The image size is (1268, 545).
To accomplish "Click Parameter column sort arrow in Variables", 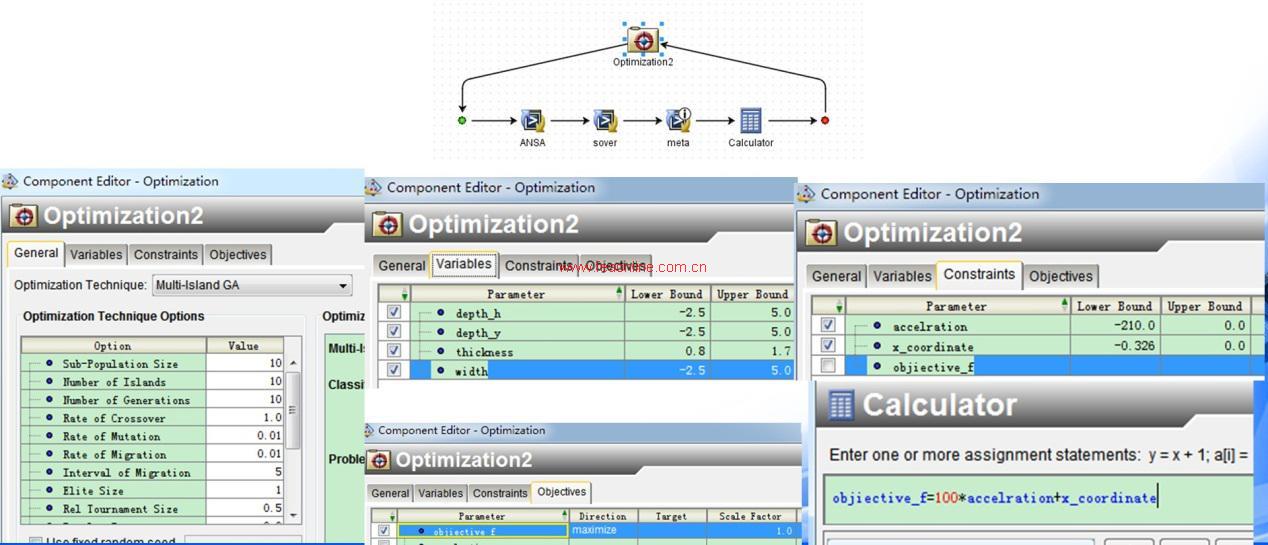I will click(619, 294).
